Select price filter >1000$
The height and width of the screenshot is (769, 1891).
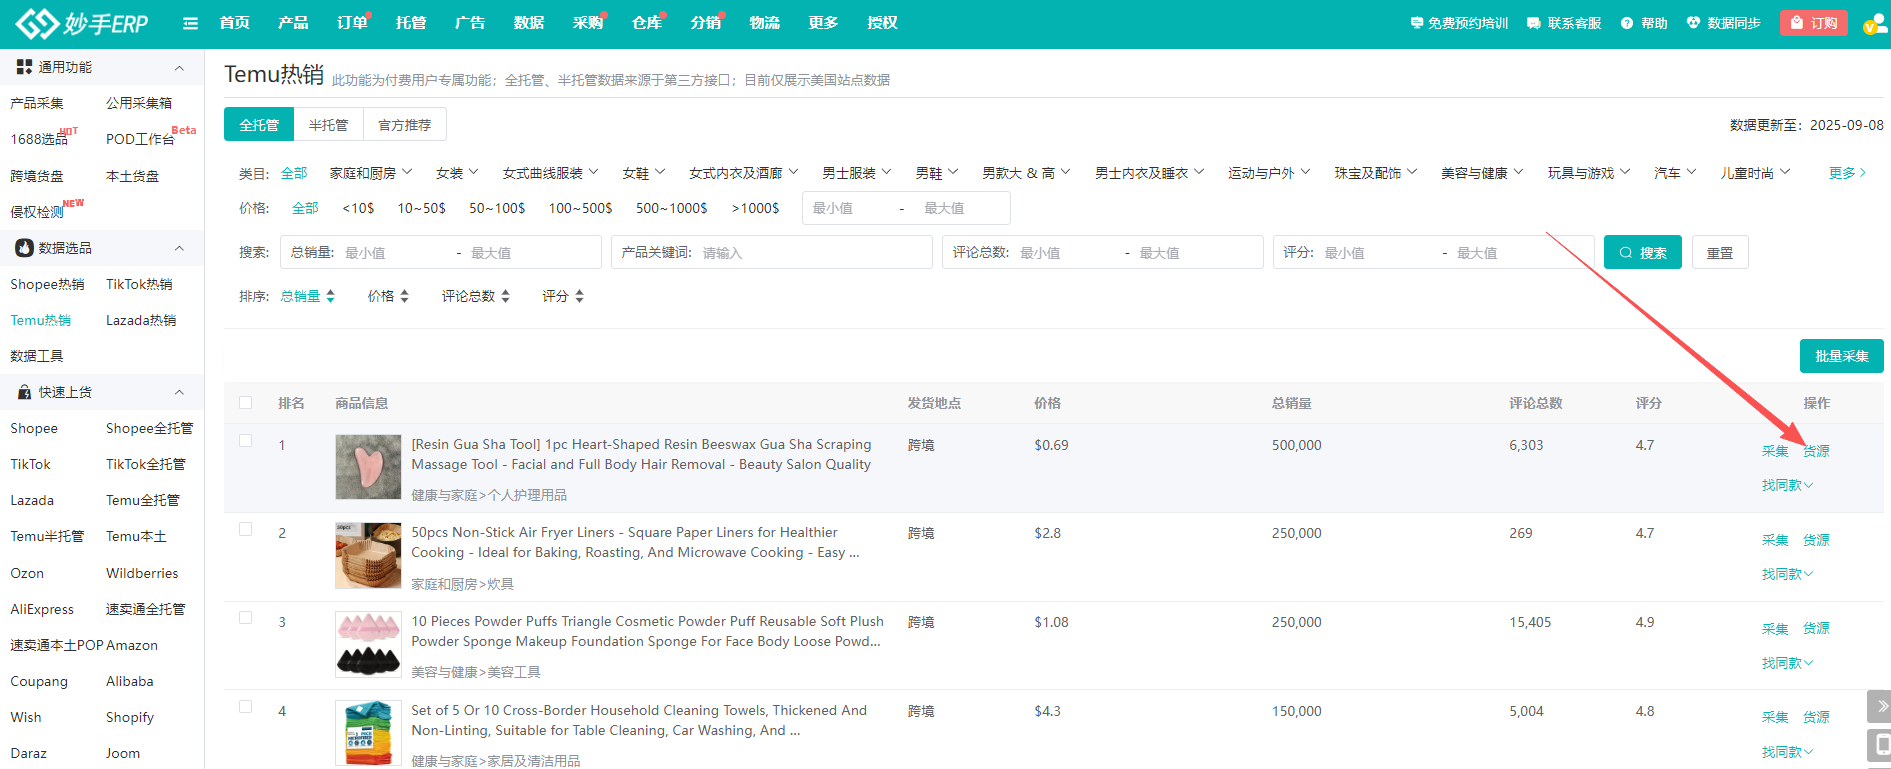[x=755, y=208]
